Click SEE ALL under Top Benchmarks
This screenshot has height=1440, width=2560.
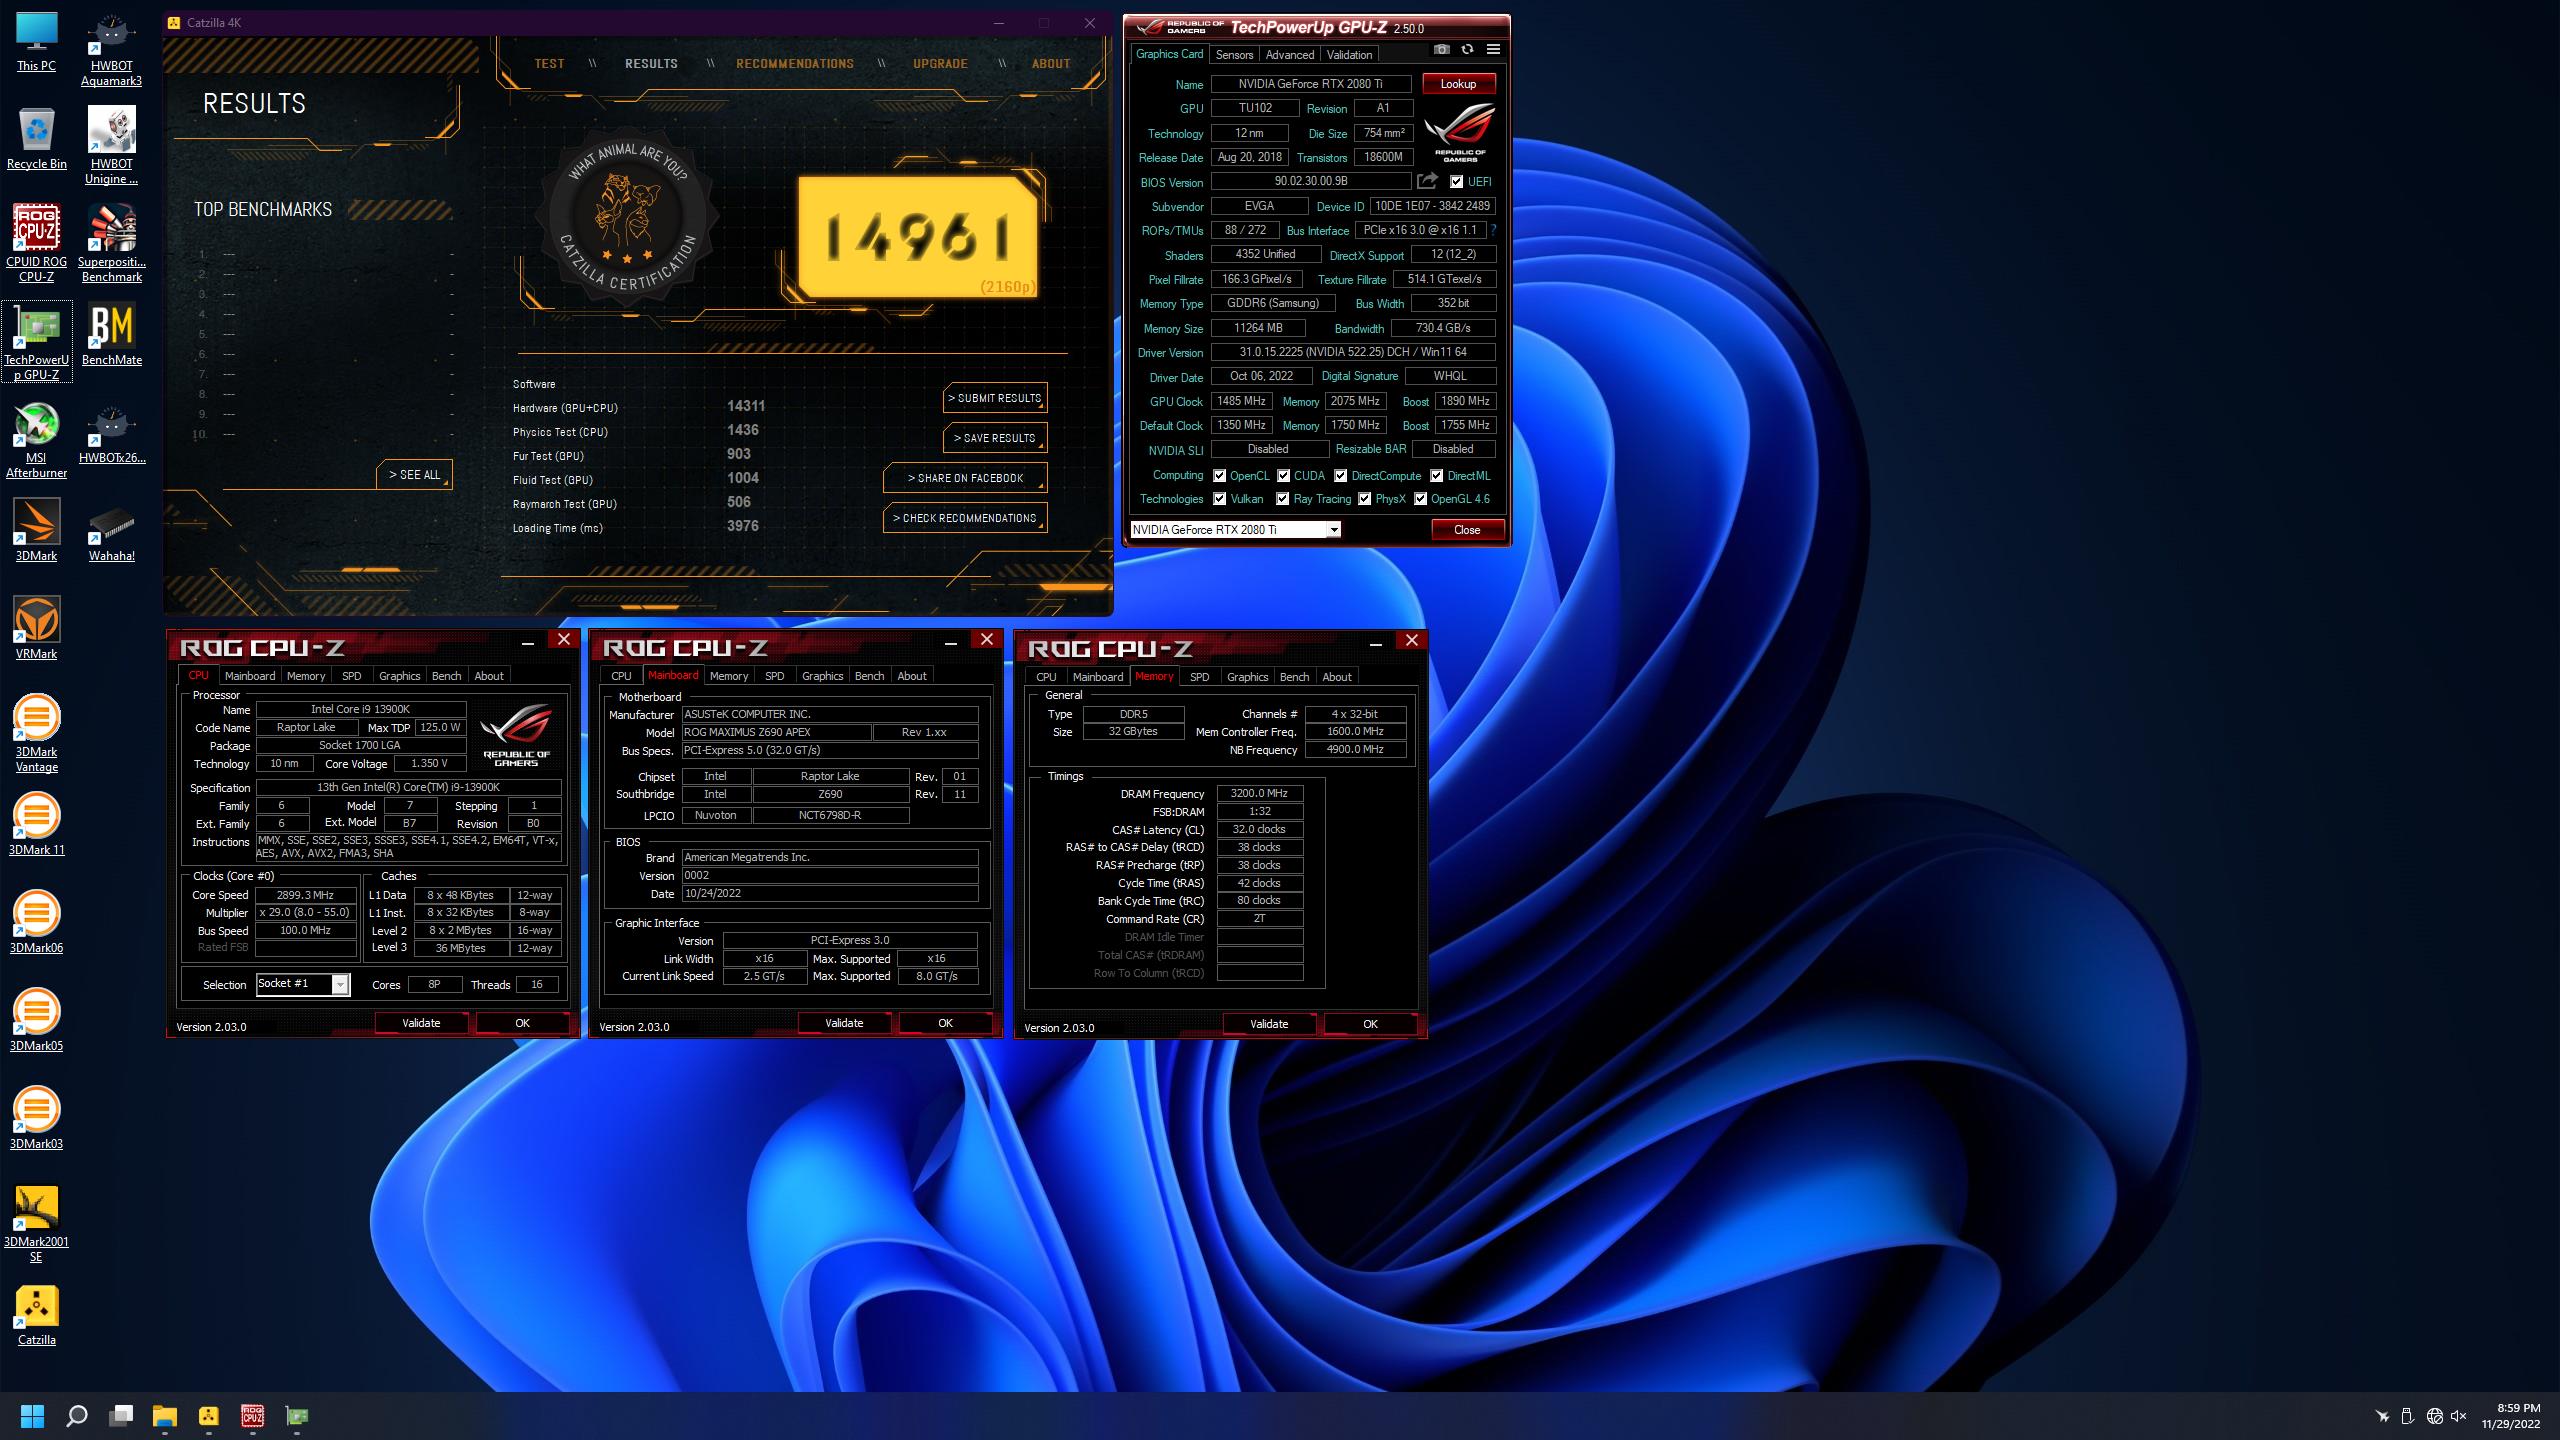tap(414, 475)
